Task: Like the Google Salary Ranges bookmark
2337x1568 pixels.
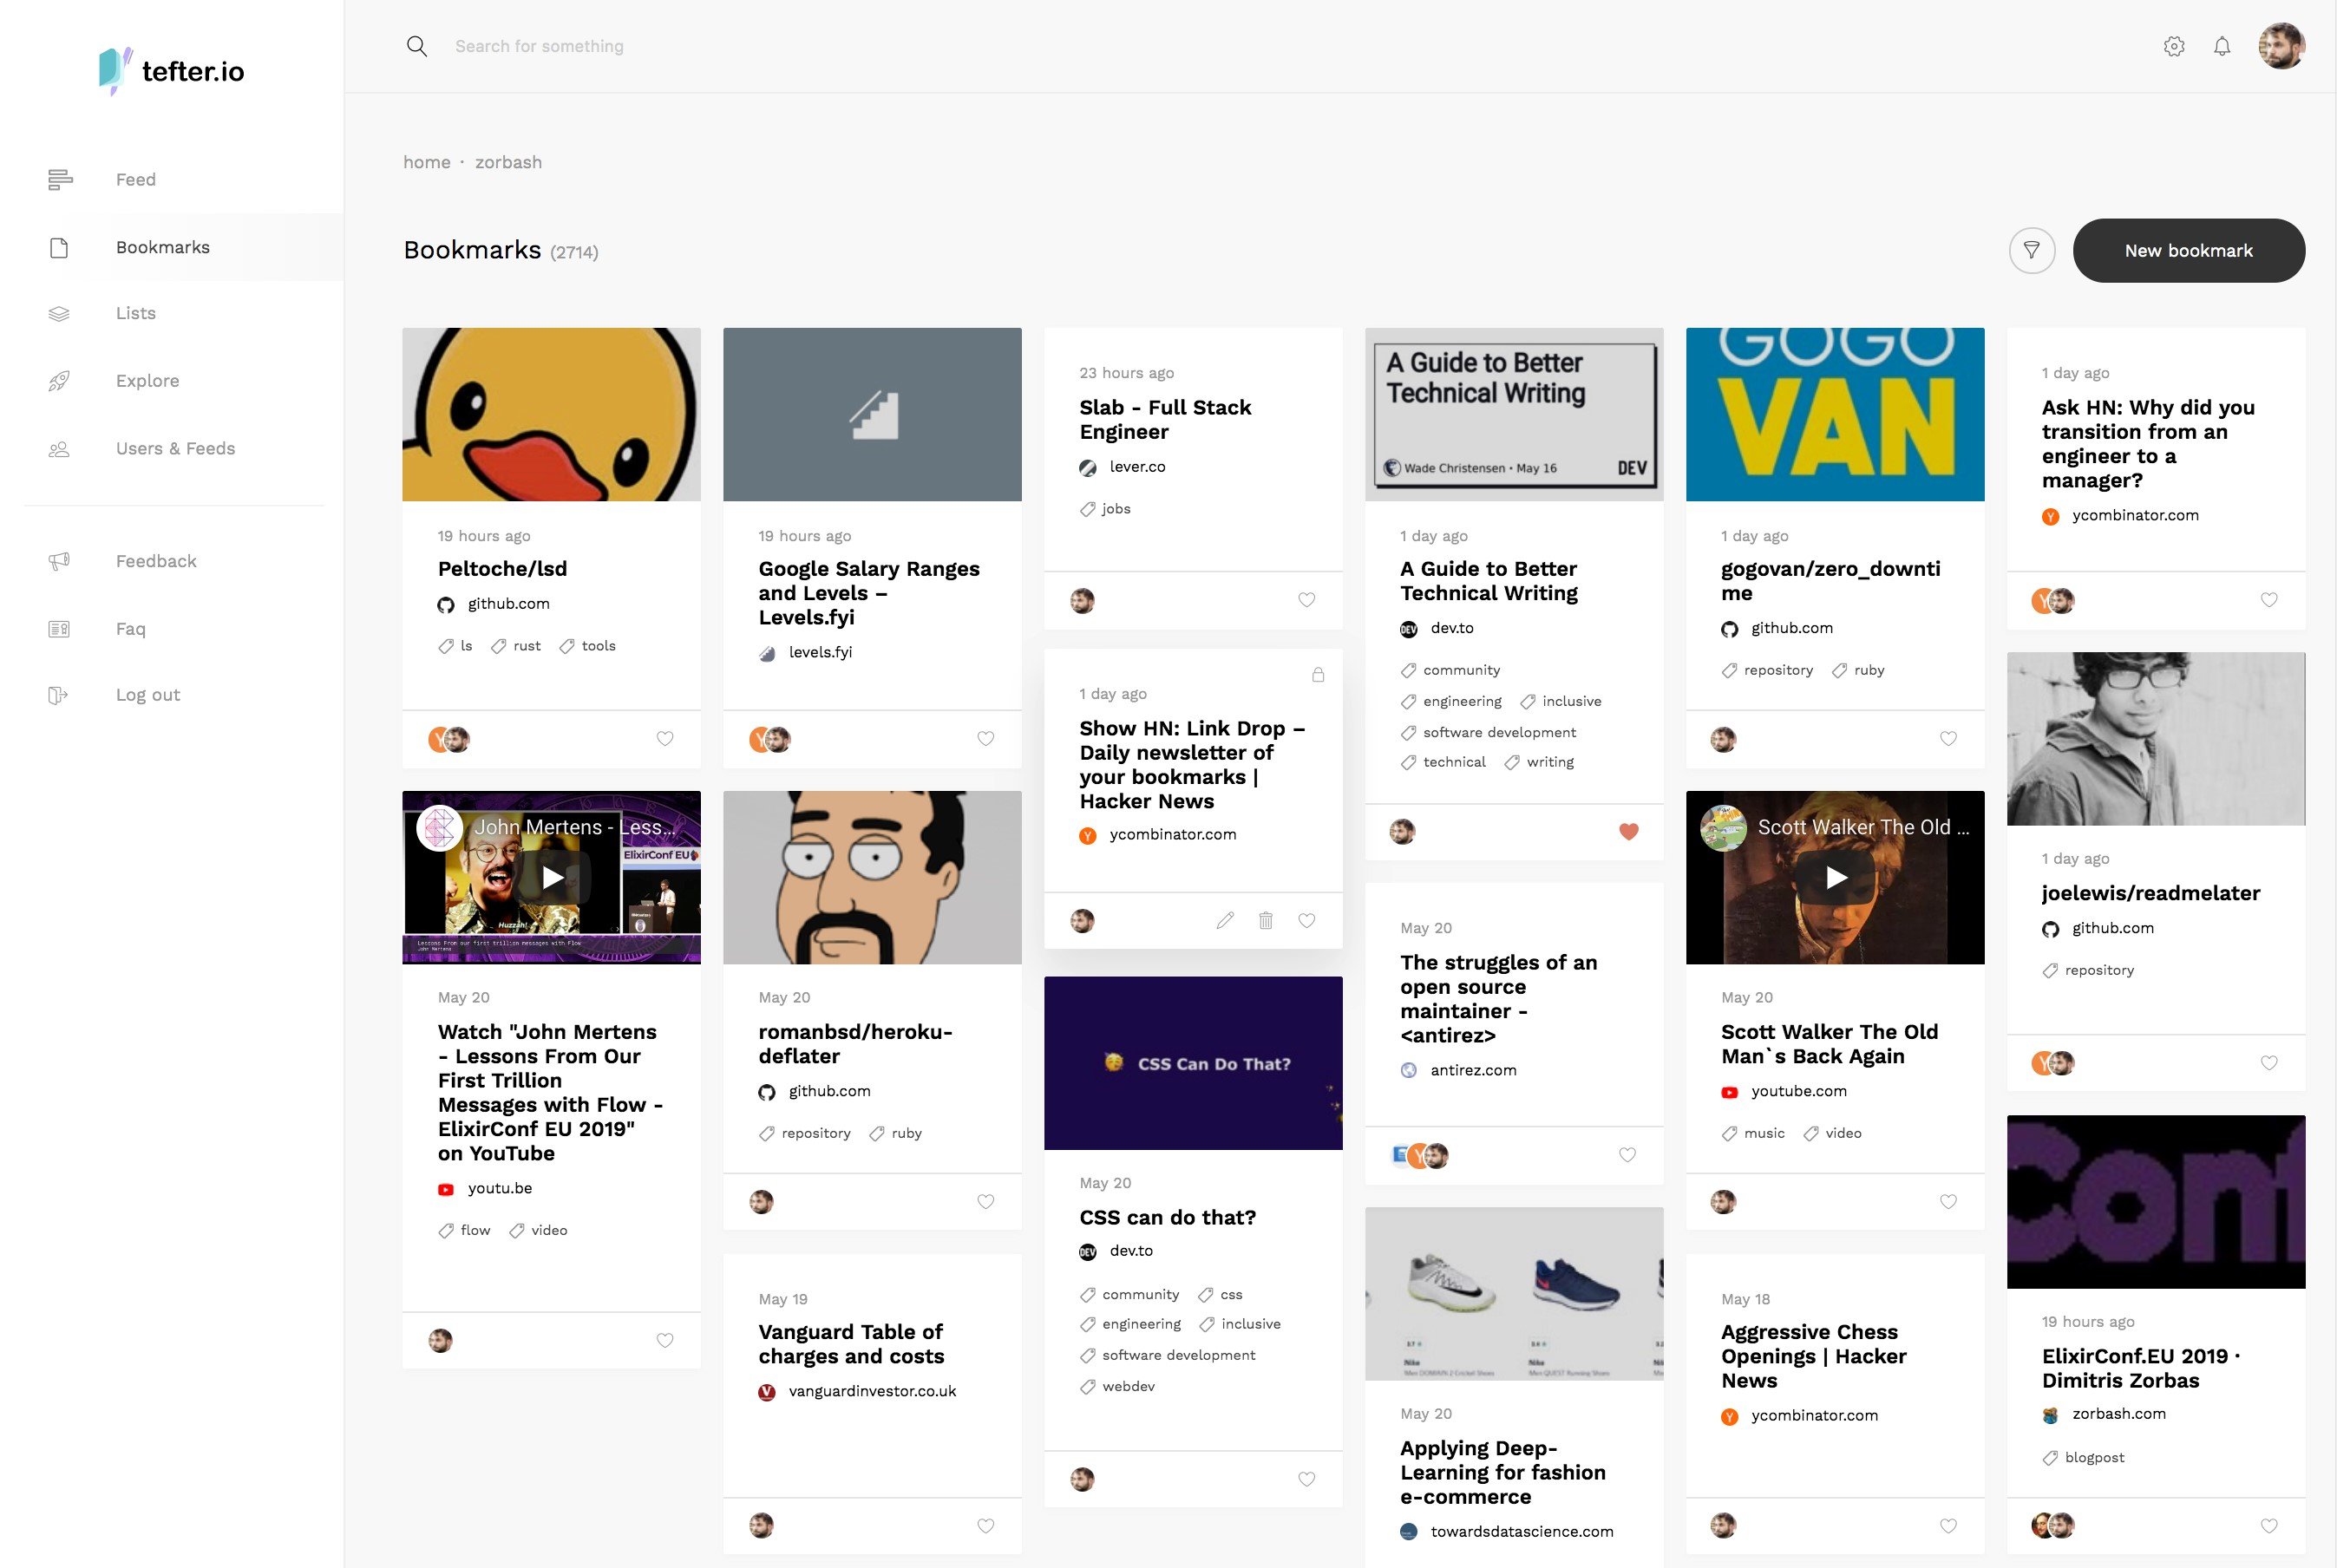Action: coord(986,739)
